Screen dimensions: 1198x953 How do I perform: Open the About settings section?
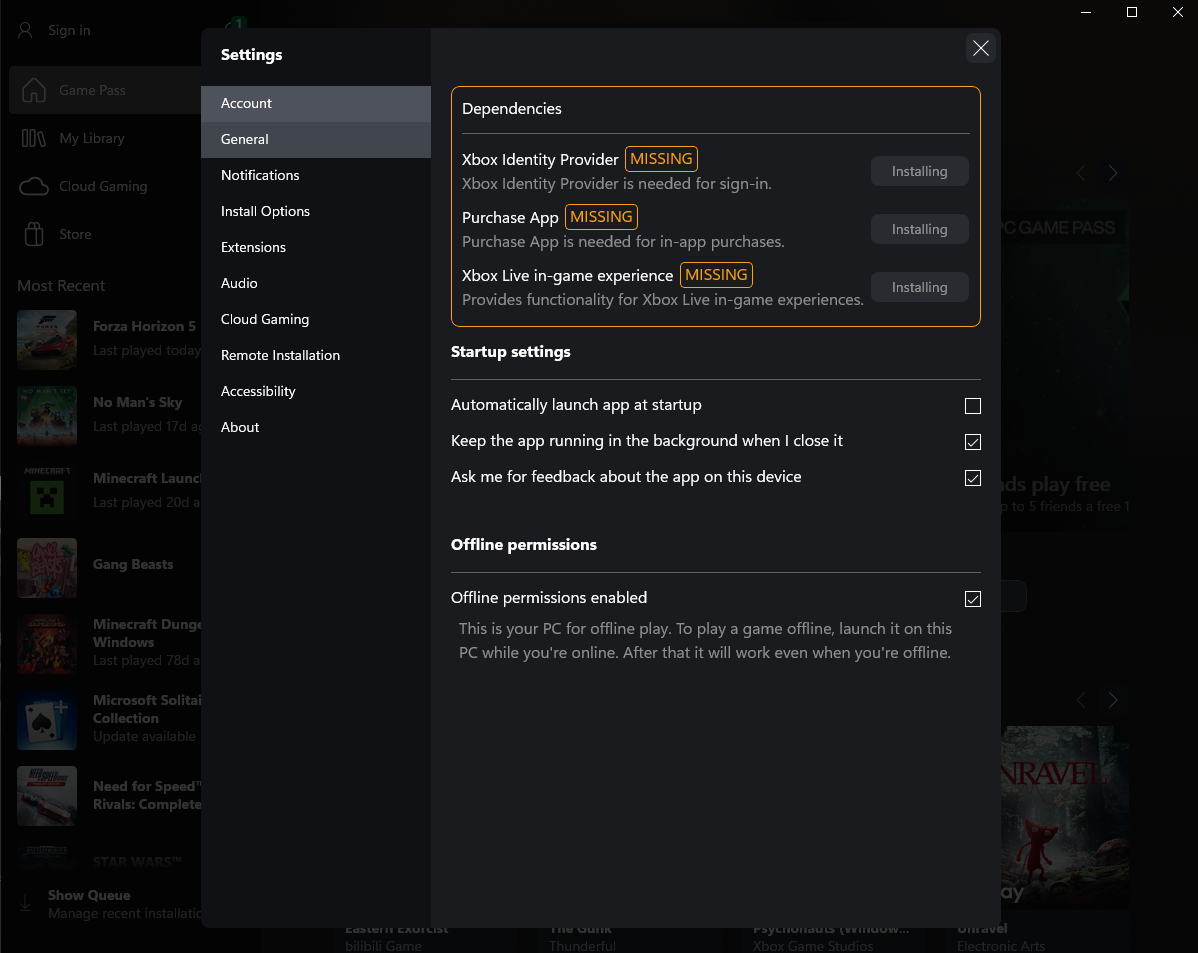pyautogui.click(x=240, y=427)
